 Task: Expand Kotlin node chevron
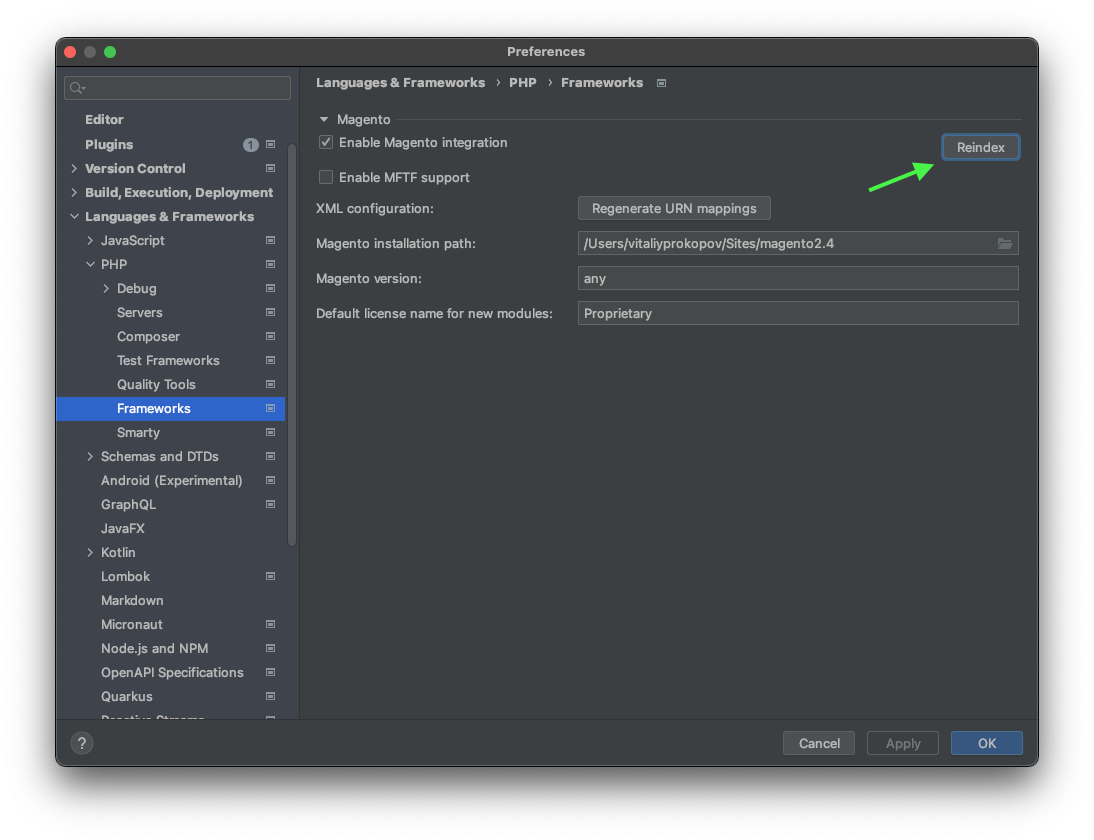coord(90,553)
